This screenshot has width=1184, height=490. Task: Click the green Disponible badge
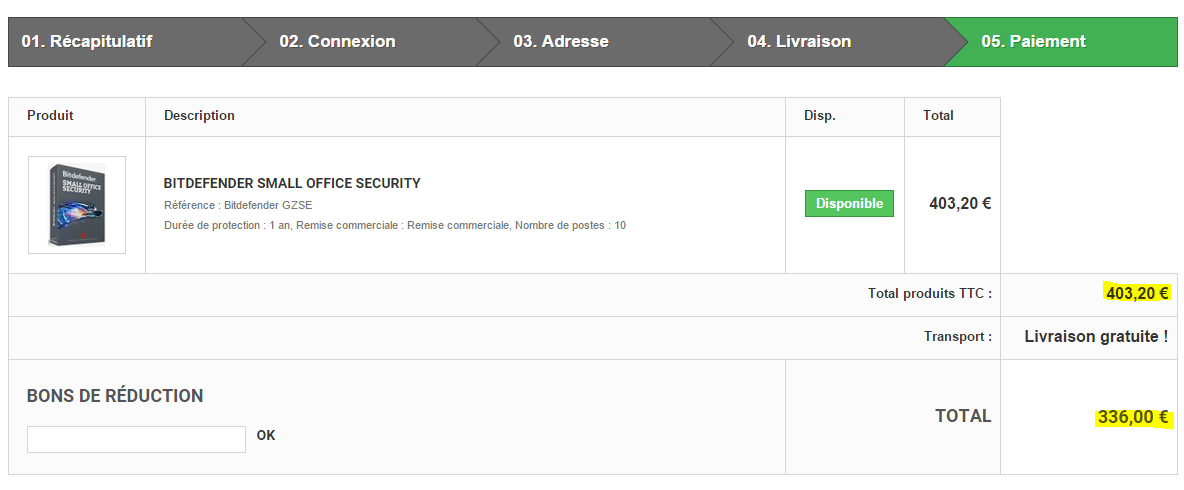pyautogui.click(x=849, y=204)
